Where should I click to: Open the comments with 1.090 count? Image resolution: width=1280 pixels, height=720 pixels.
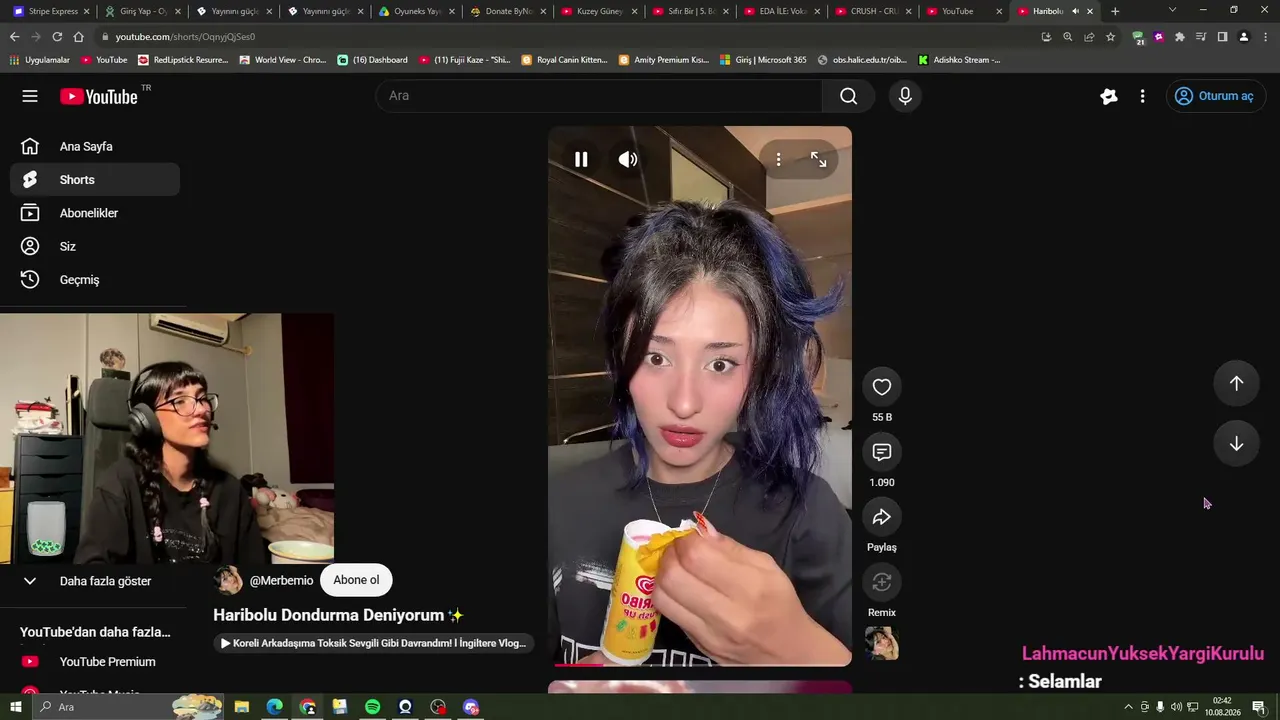pos(882,452)
